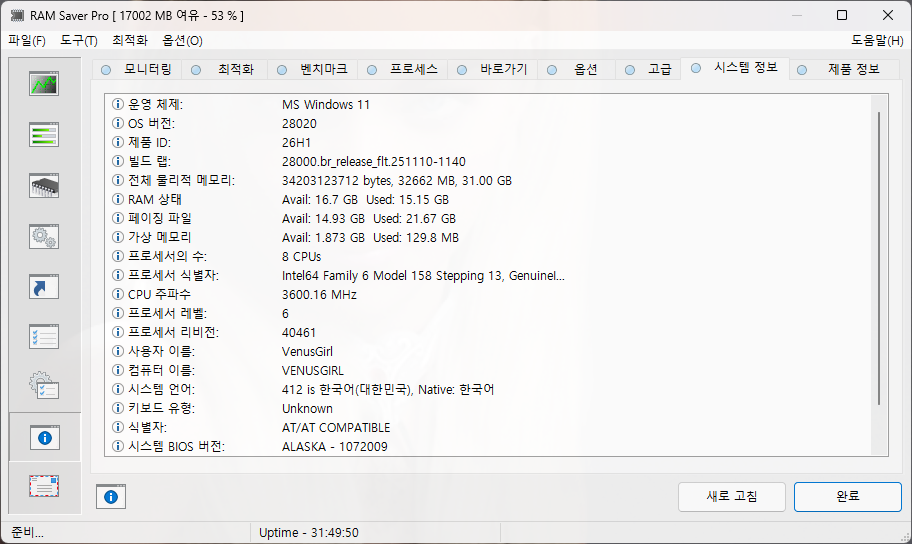Open the gears process sidebar icon
Image resolution: width=912 pixels, height=544 pixels.
click(44, 236)
